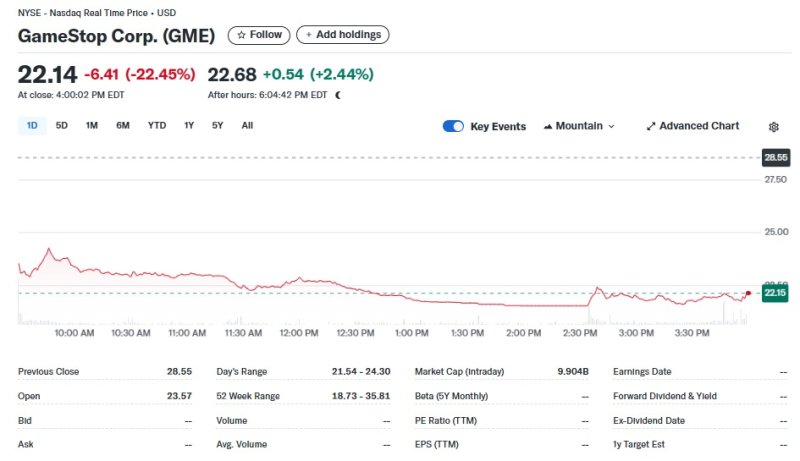Click the star icon in Follow
Screen dimensions: 800x461
coord(241,35)
